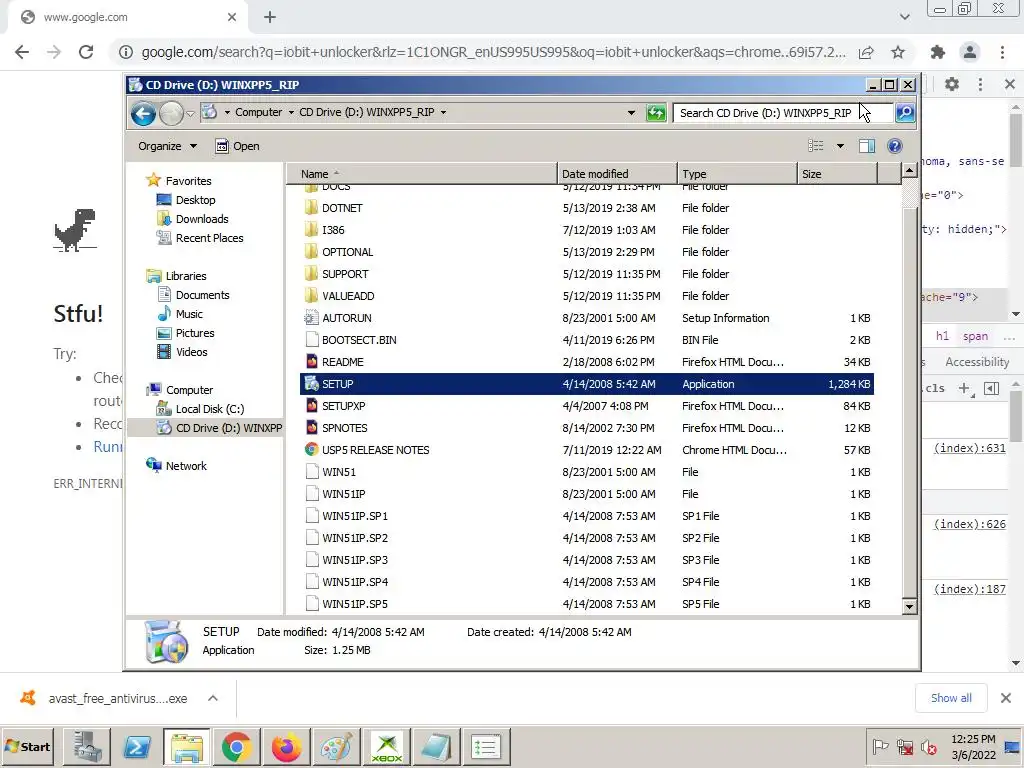Image resolution: width=1024 pixels, height=768 pixels.
Task: Select the DOTNET folder
Action: coord(586,208)
